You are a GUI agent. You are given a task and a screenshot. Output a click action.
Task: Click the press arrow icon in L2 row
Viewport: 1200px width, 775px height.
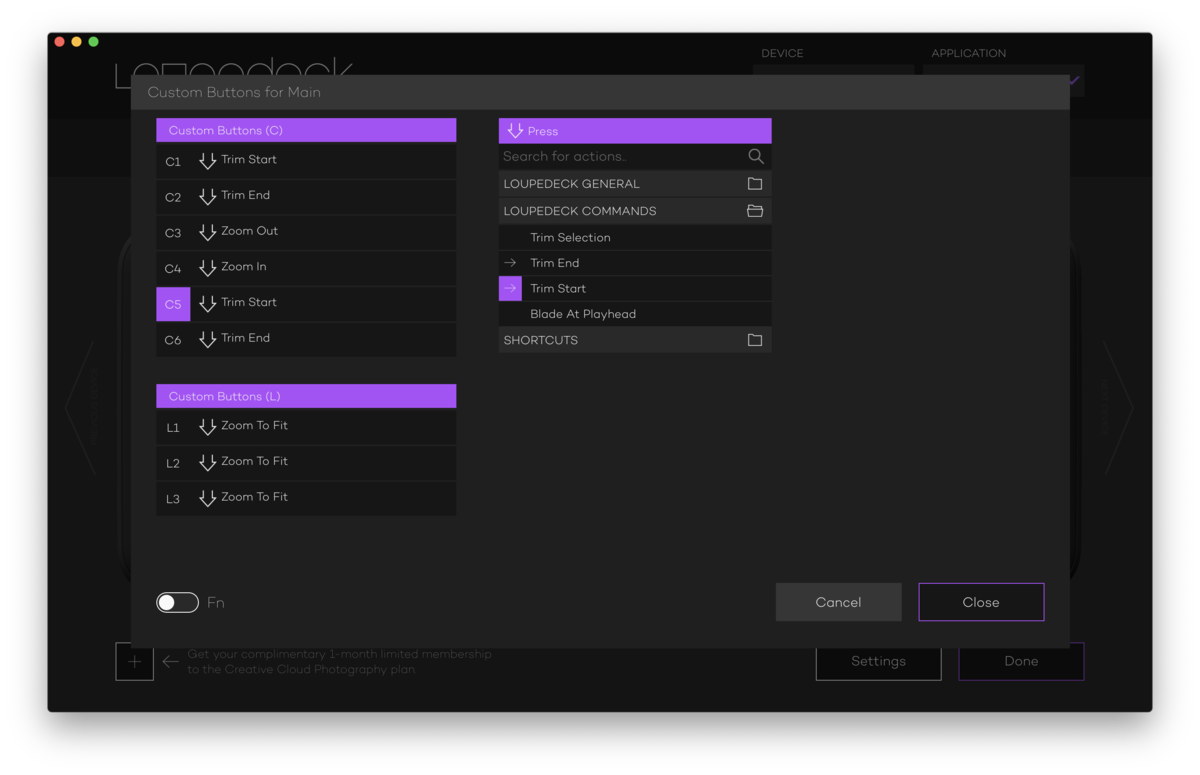[208, 462]
